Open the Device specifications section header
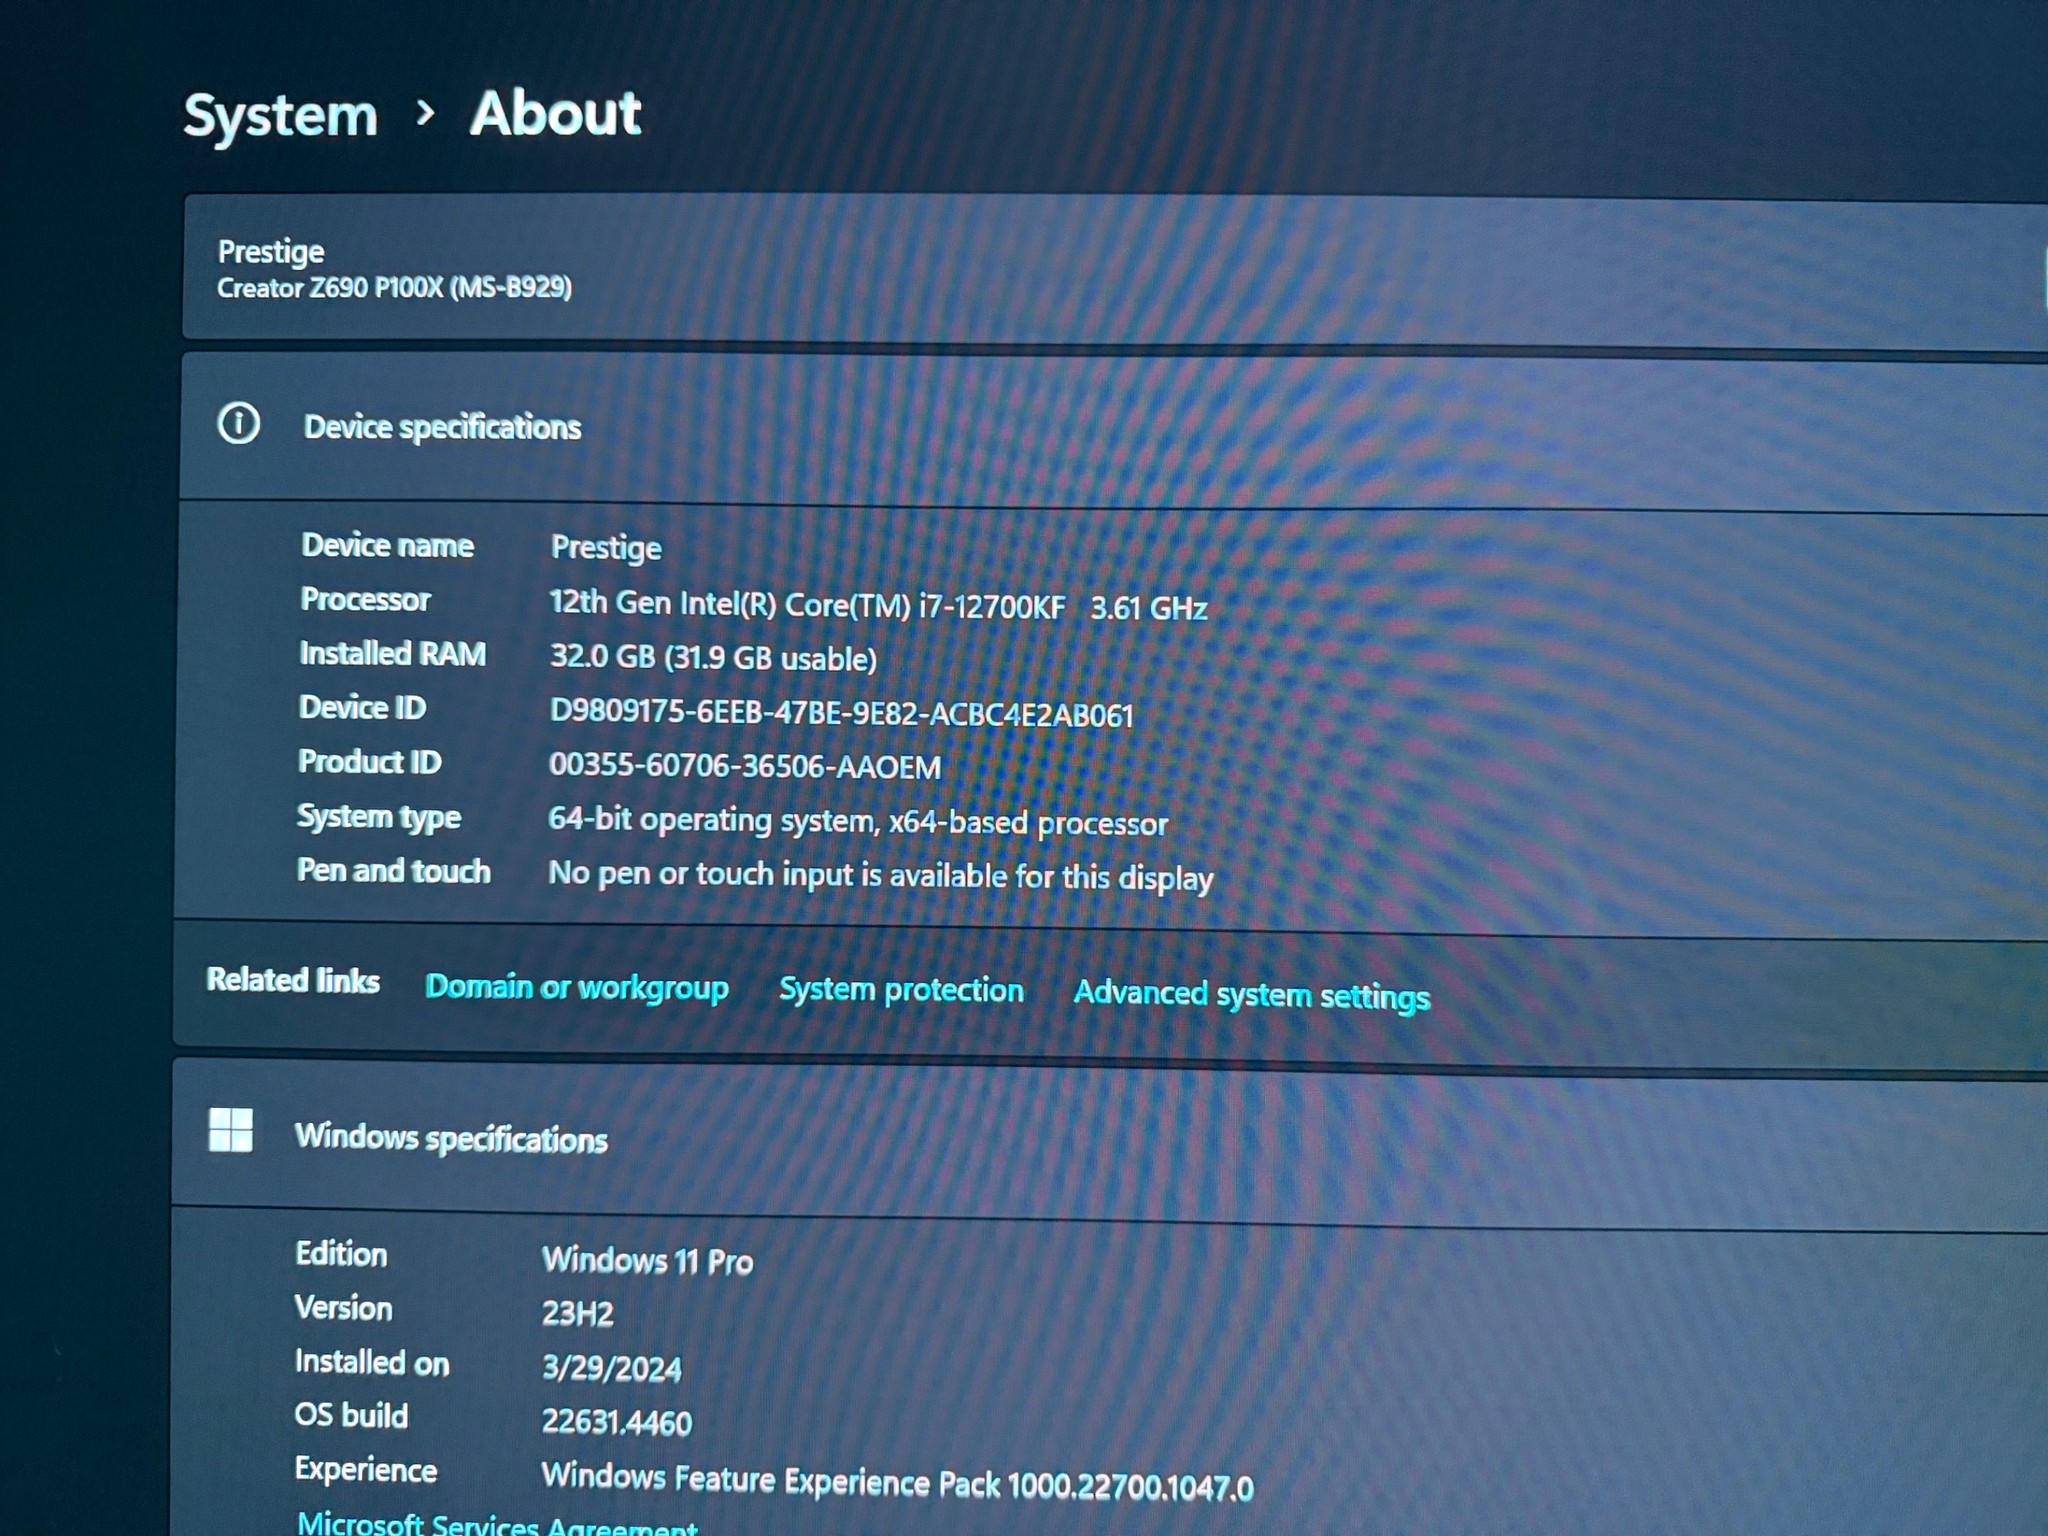Viewport: 2048px width, 1536px height. click(441, 427)
